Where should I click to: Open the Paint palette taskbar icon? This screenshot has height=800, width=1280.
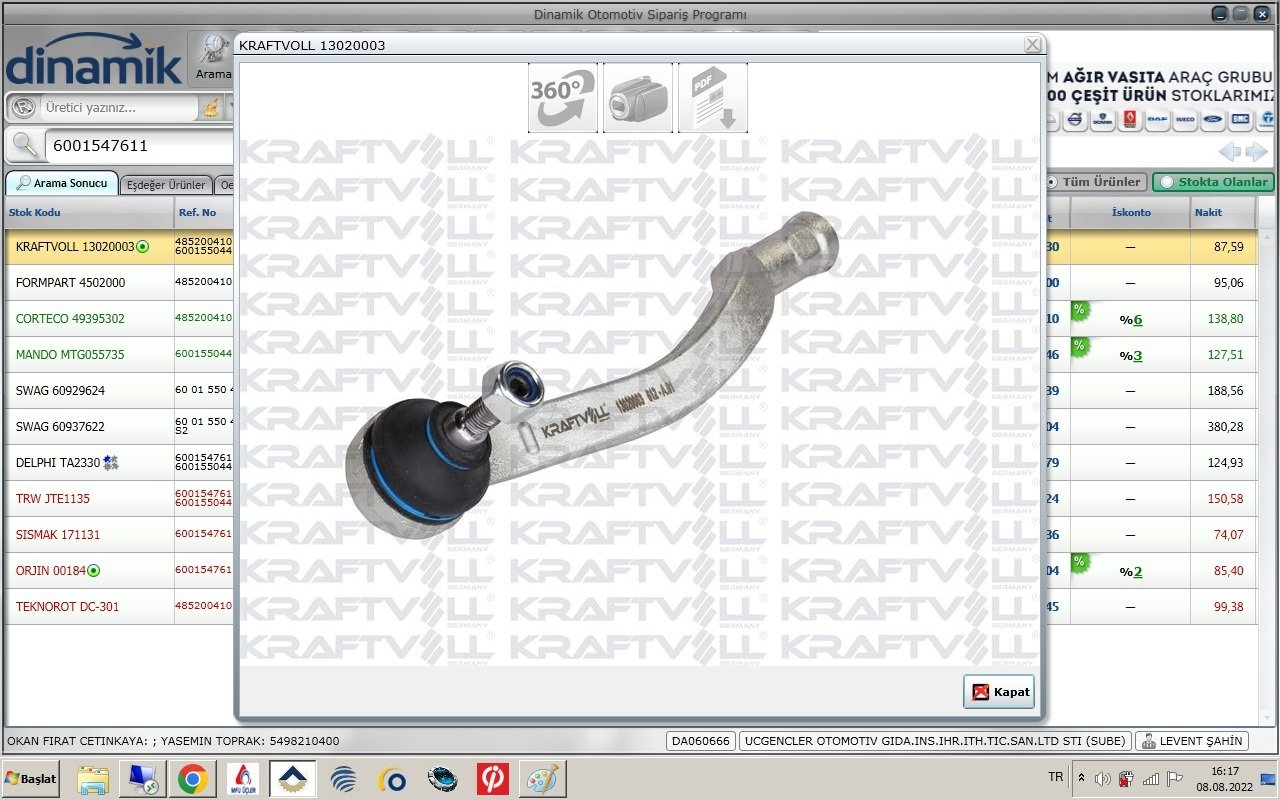(543, 778)
